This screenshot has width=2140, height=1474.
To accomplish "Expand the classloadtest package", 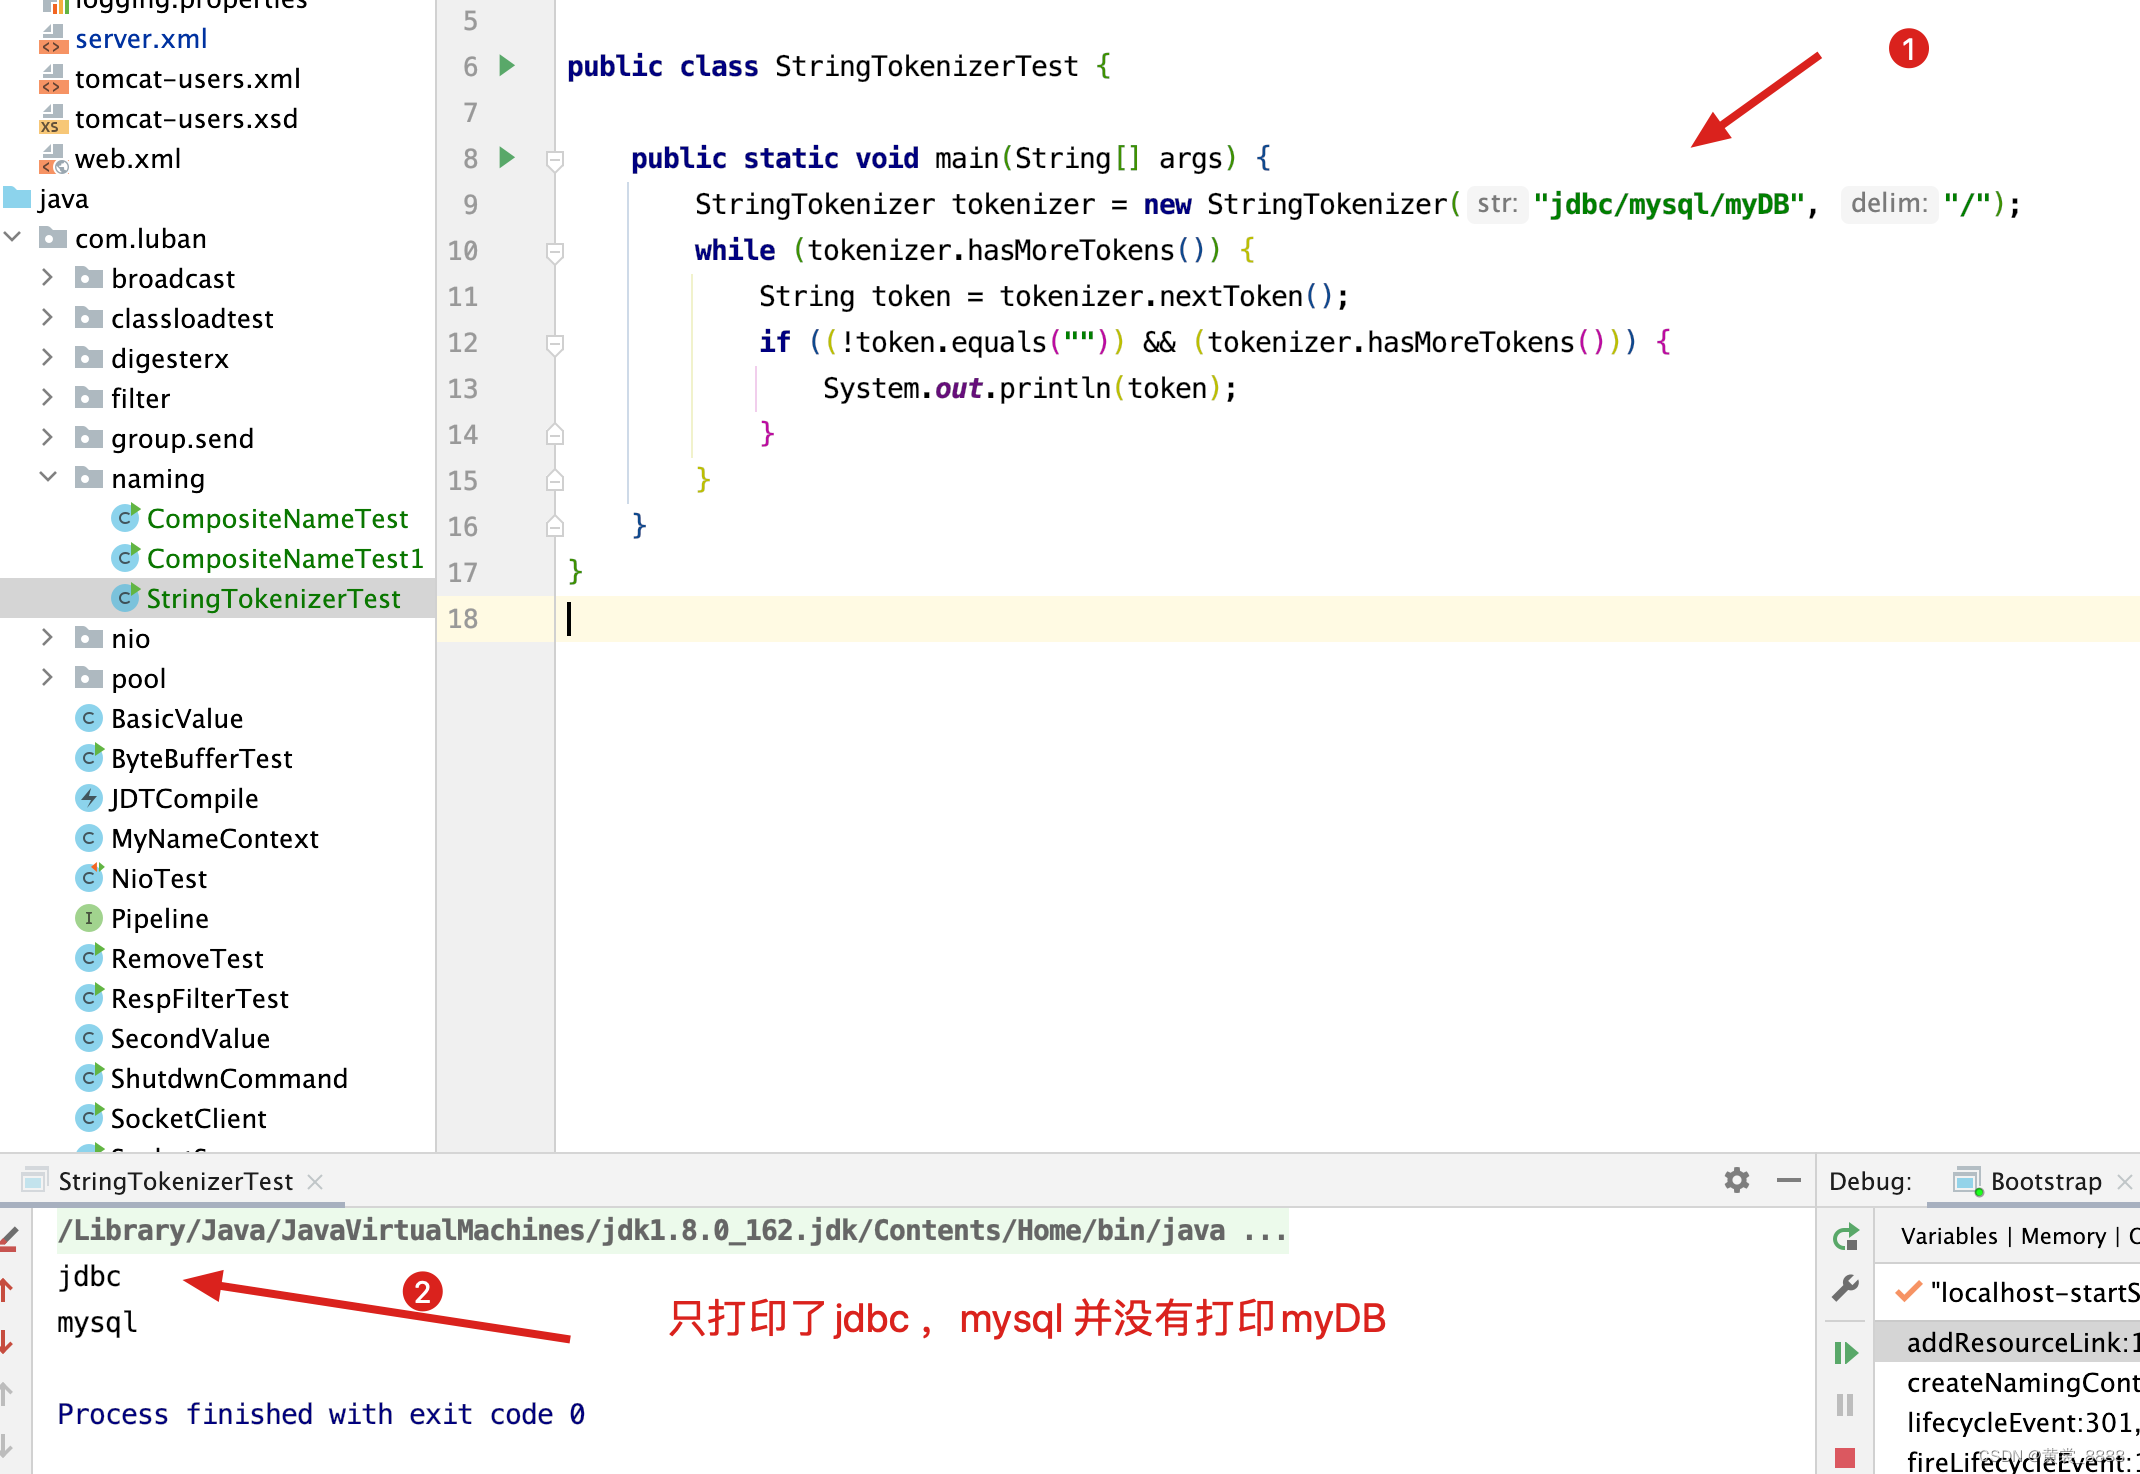I will tap(47, 317).
